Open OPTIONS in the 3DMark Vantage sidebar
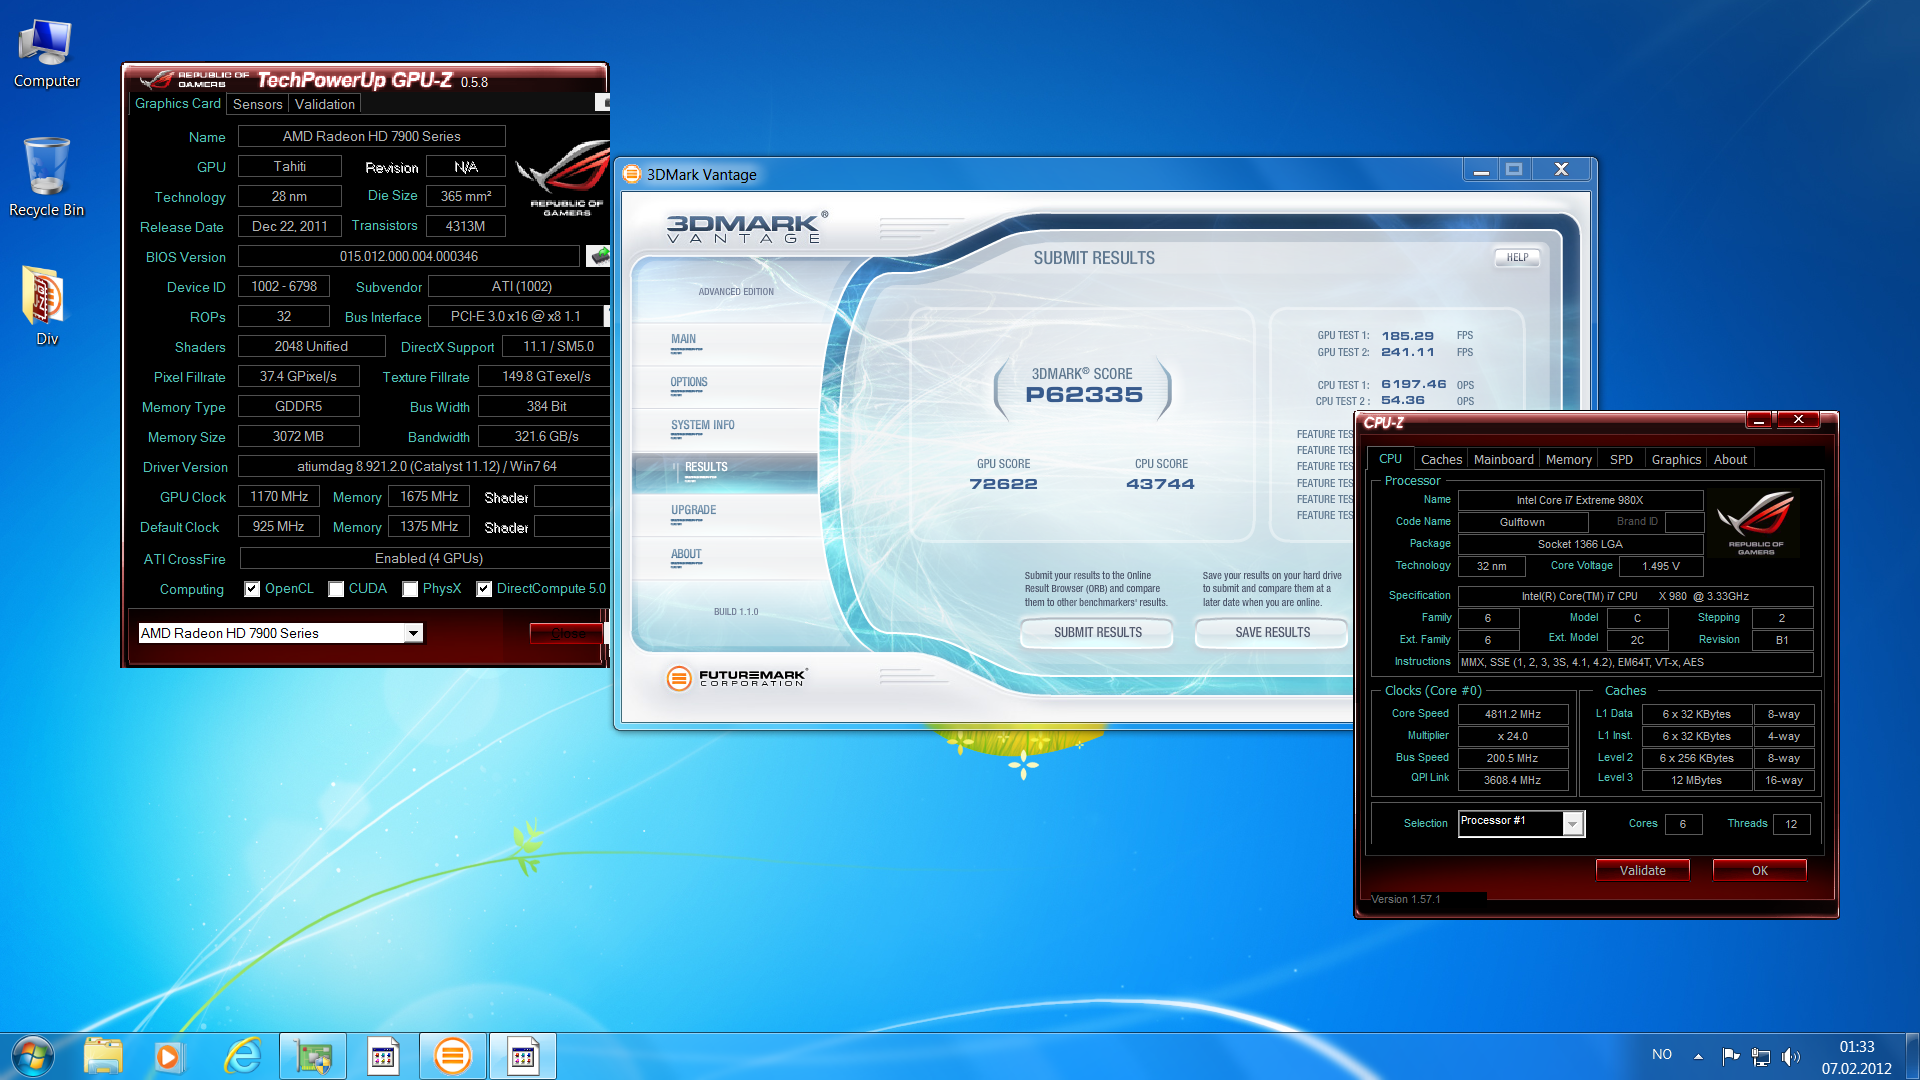Viewport: 1920px width, 1080px height. click(x=689, y=382)
